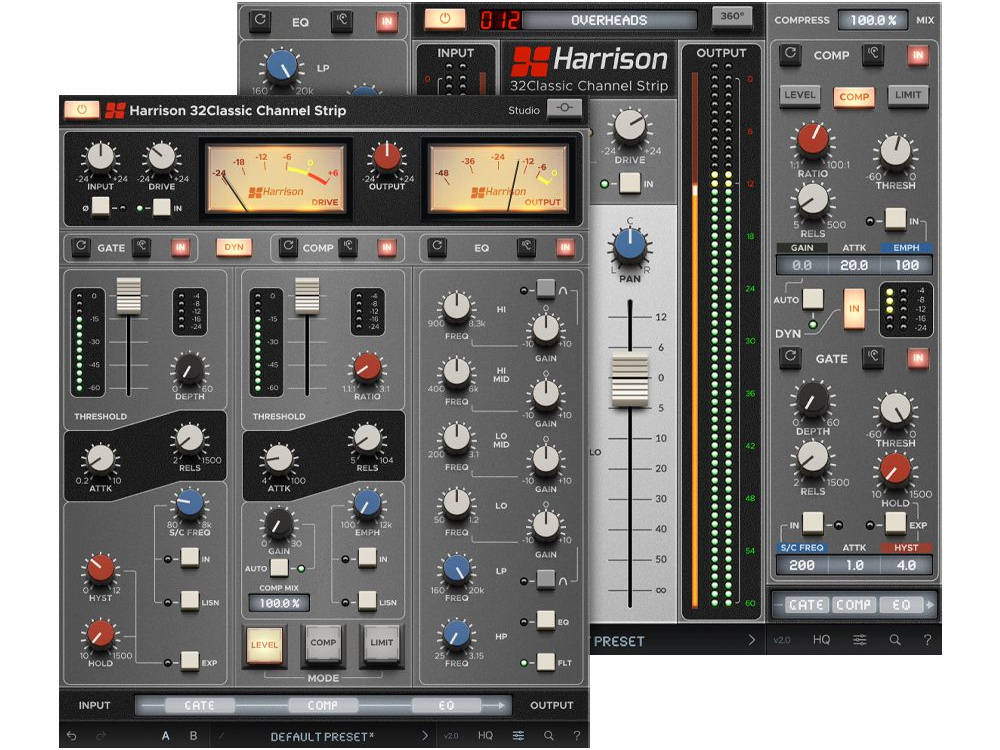Click the GATE ear icon in rear window
Image resolution: width=1000 pixels, height=750 pixels.
tap(873, 357)
